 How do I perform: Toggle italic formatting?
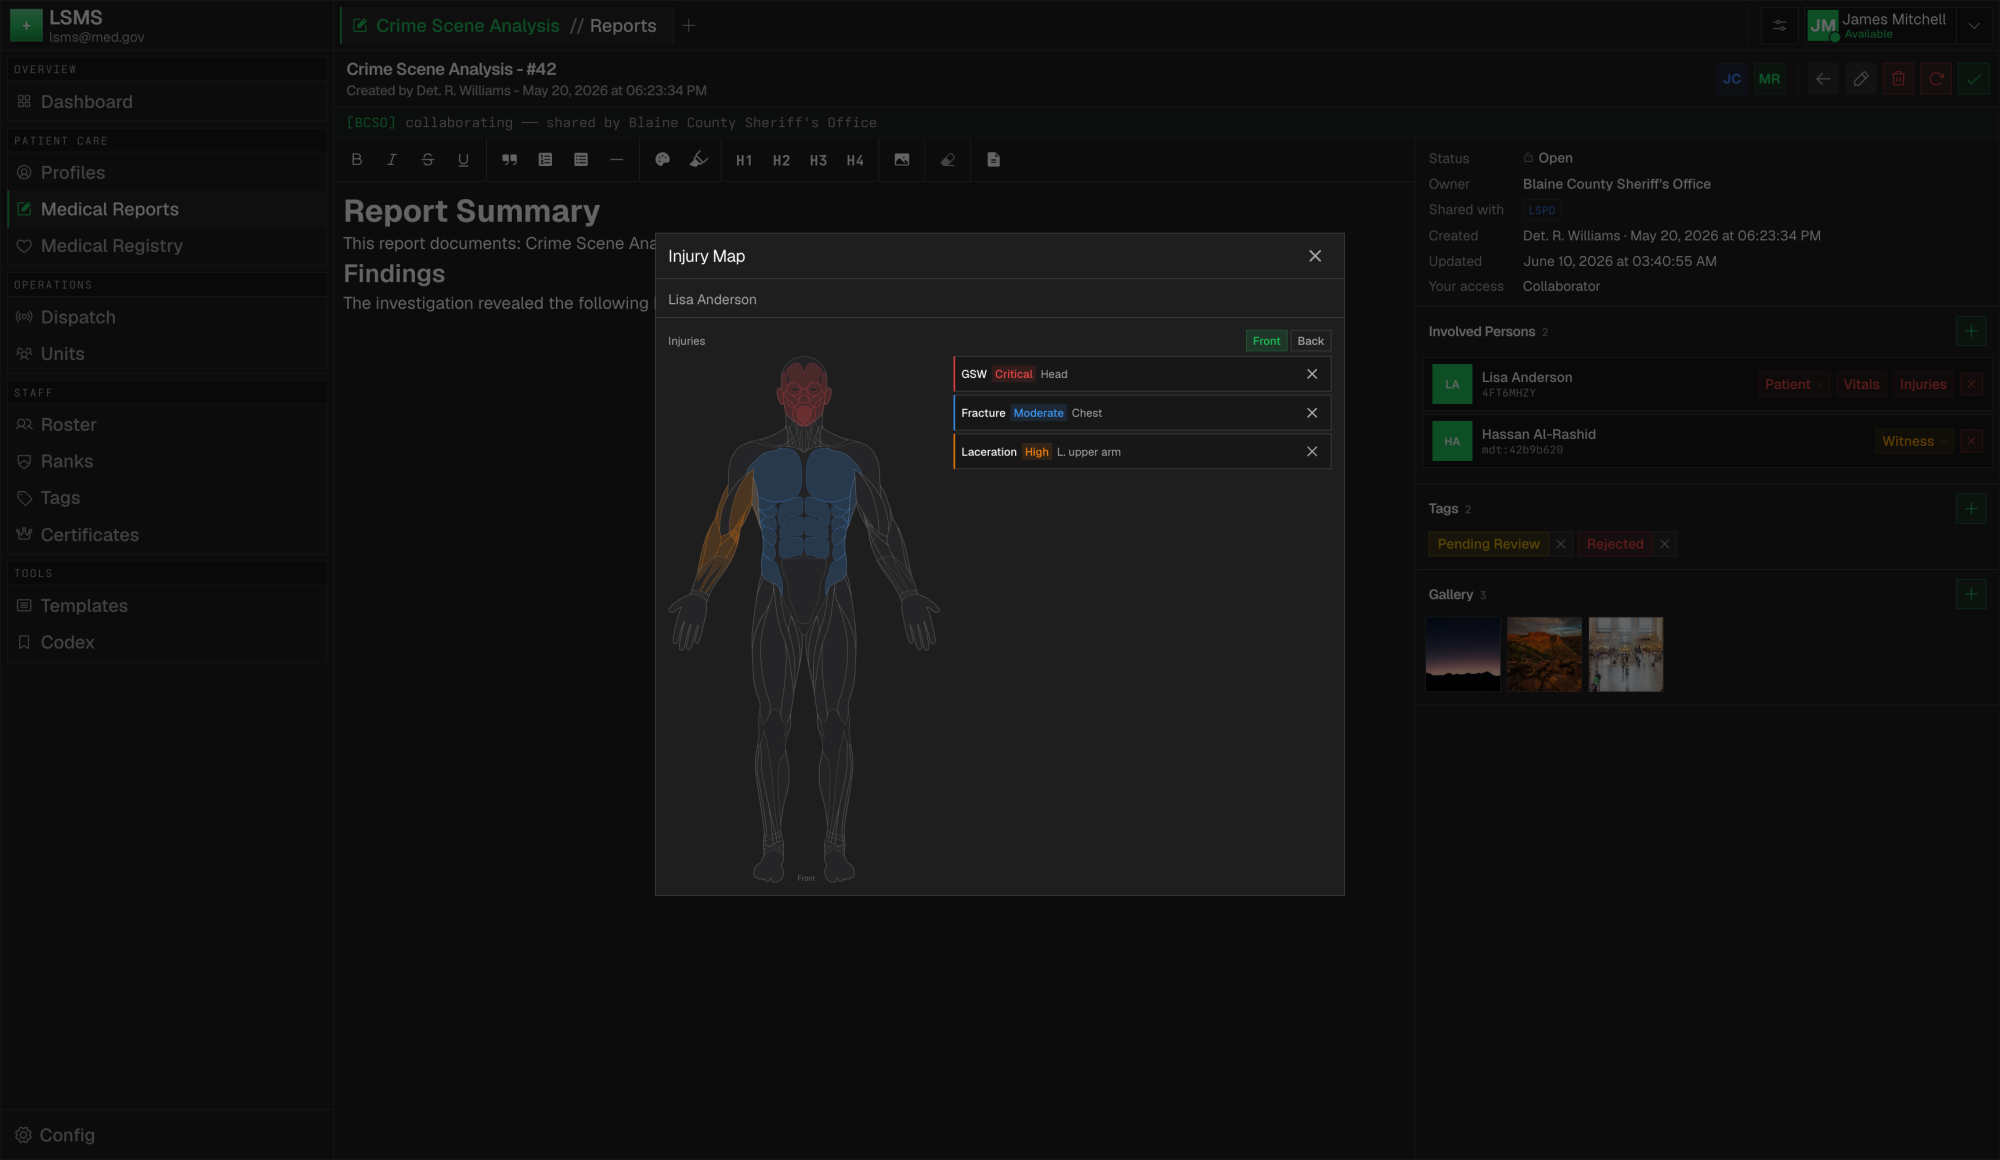pos(392,160)
